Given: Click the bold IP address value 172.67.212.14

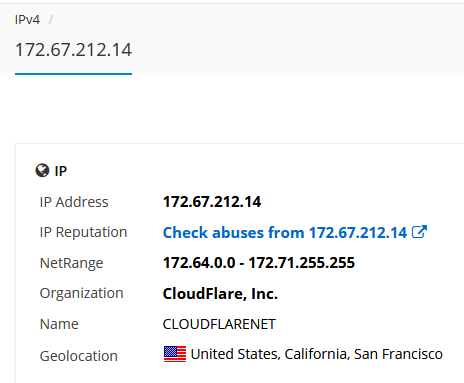Looking at the screenshot, I should tap(212, 202).
